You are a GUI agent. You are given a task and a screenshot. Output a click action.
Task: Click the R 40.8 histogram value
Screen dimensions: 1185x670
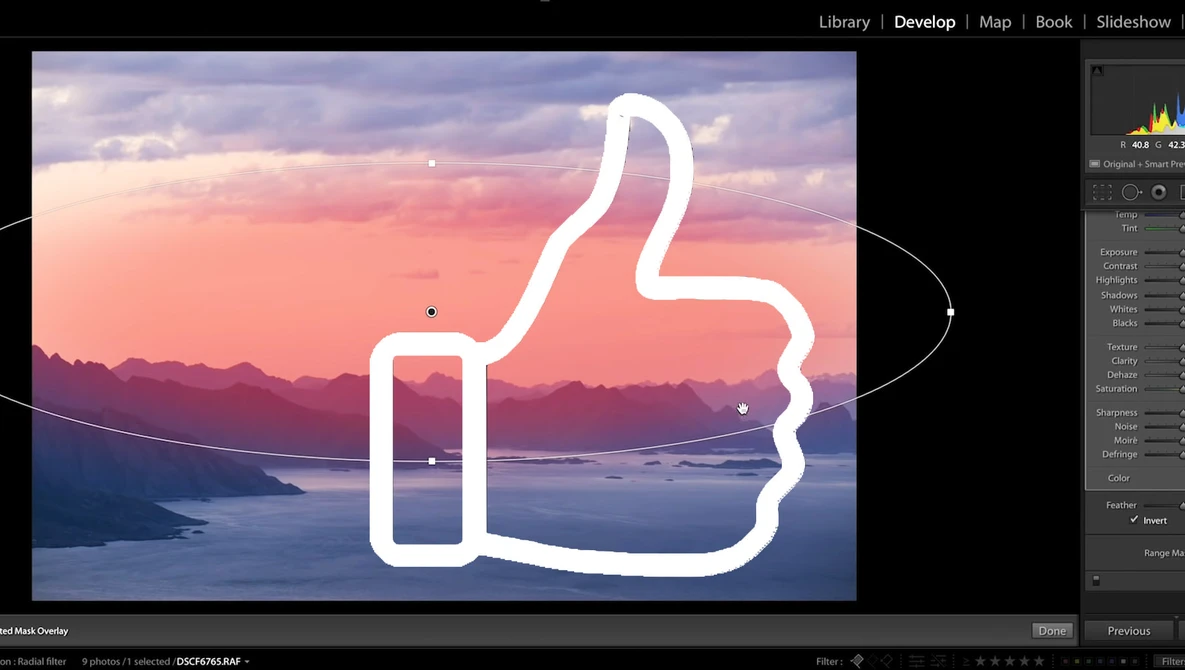click(x=1134, y=144)
